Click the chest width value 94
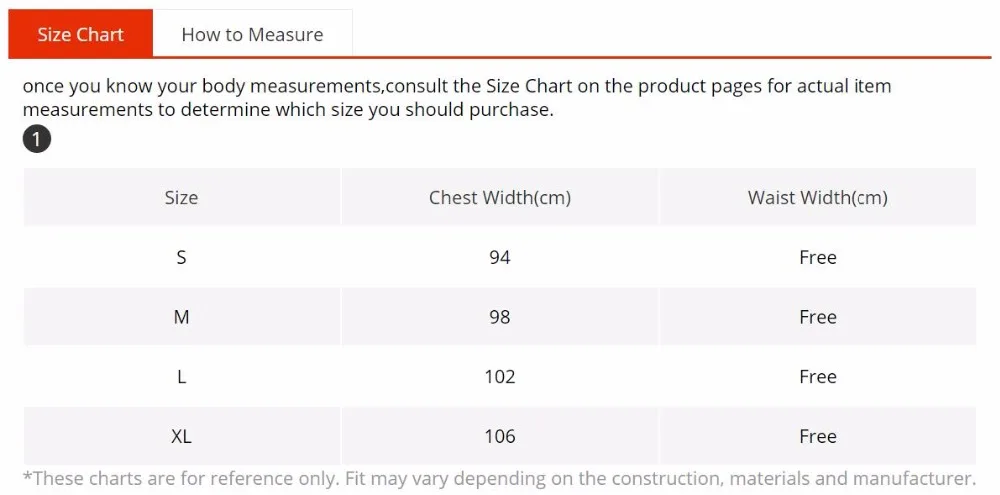This screenshot has width=1000, height=495. (500, 257)
